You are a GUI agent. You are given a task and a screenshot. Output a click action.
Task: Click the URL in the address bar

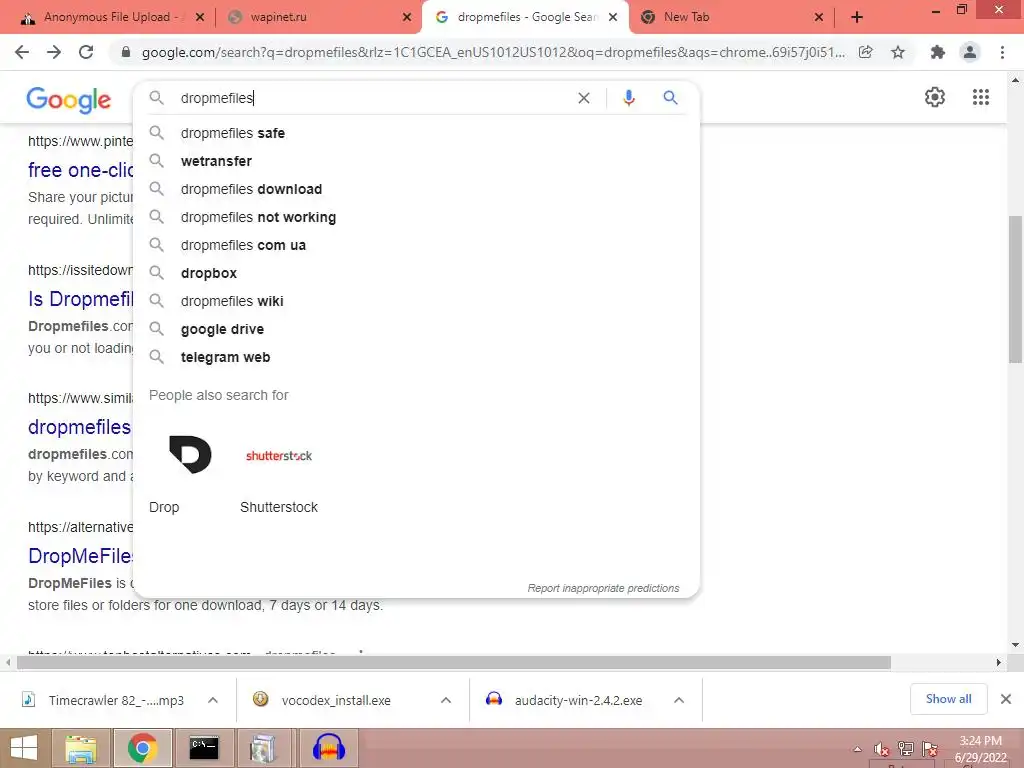(x=493, y=52)
